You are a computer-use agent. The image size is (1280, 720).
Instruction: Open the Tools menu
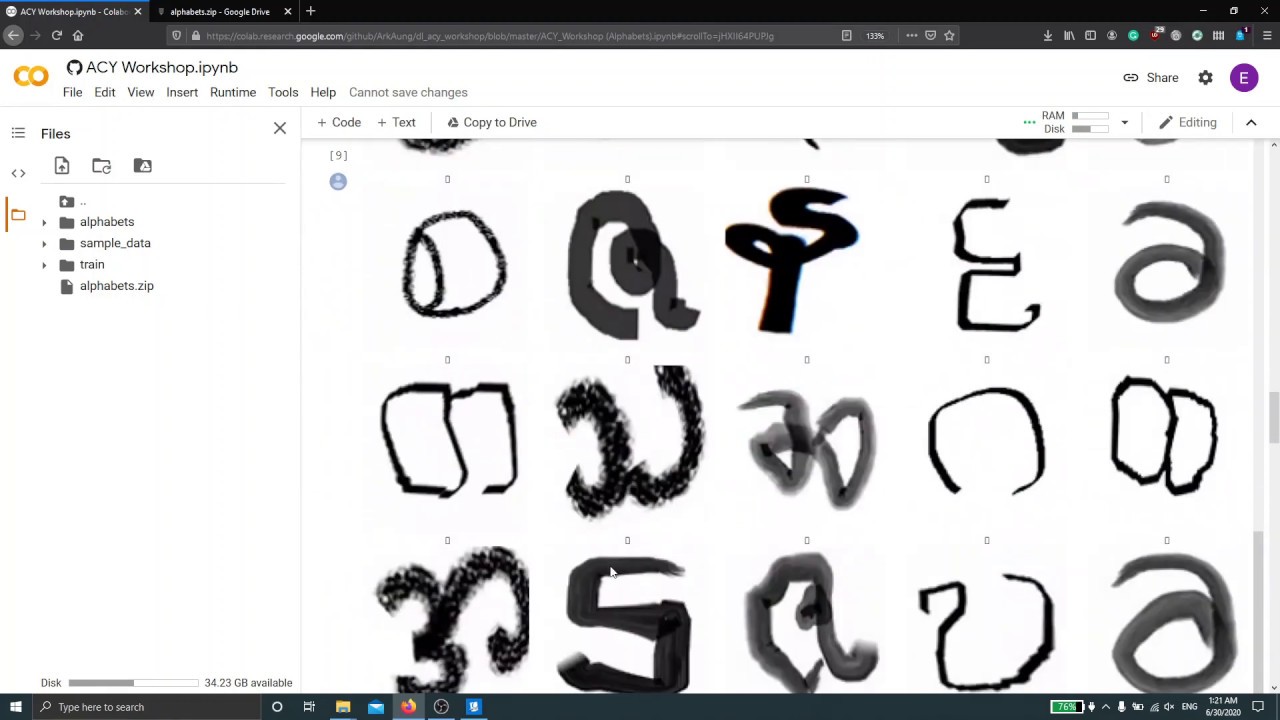coord(283,92)
